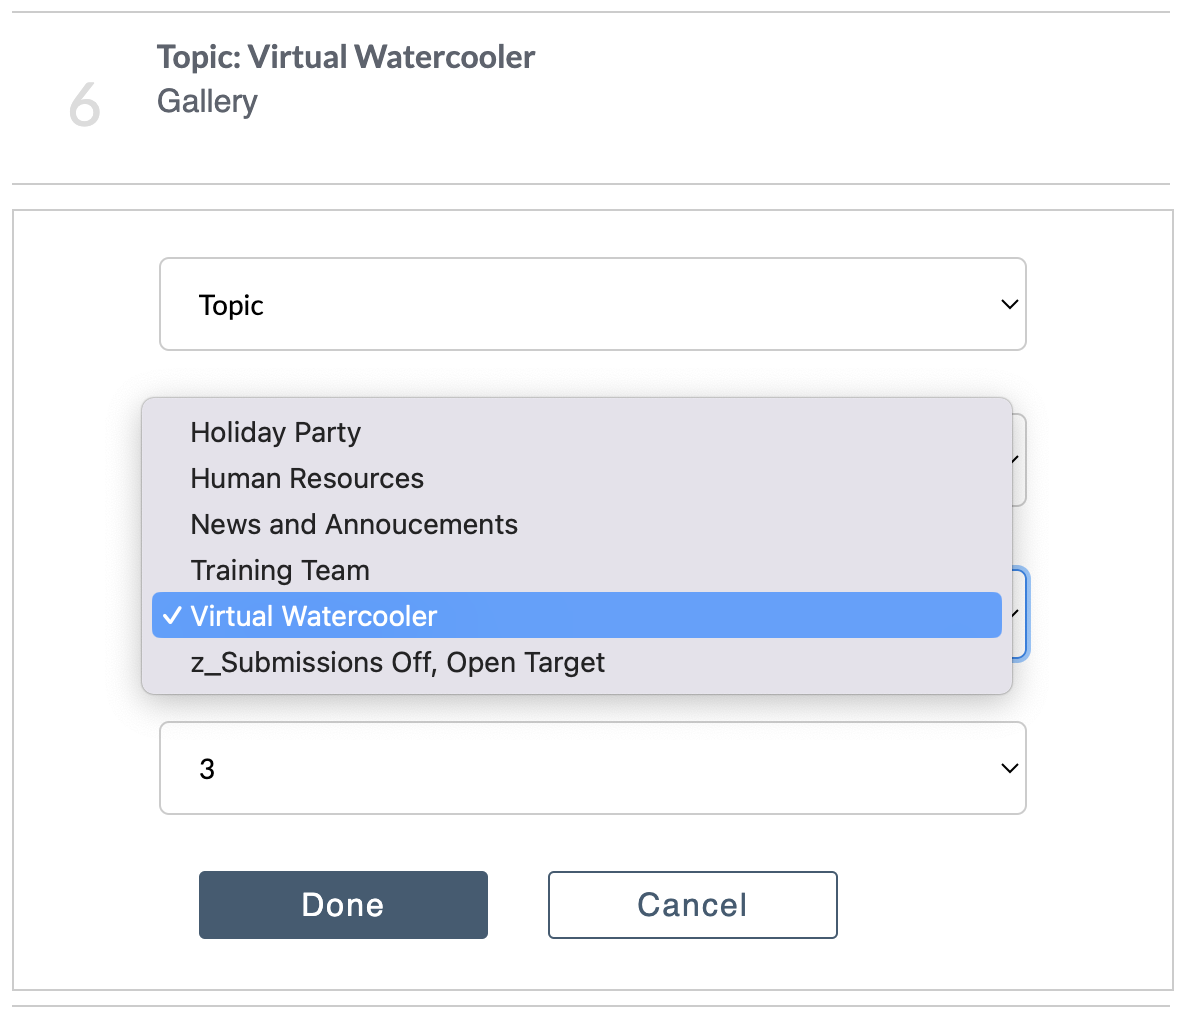Click the Topic: Virtual Watercooler heading
Screen dimensions: 1186x1014
[x=346, y=57]
